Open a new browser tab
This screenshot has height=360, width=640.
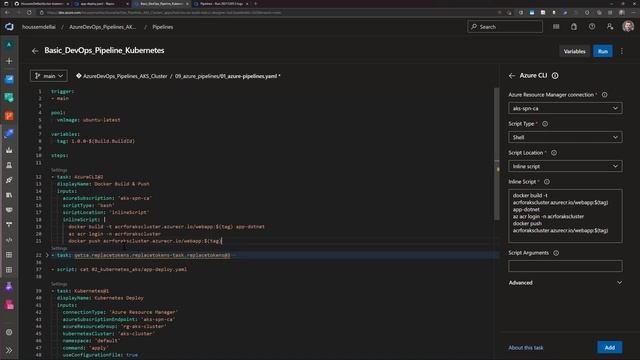coord(256,4)
